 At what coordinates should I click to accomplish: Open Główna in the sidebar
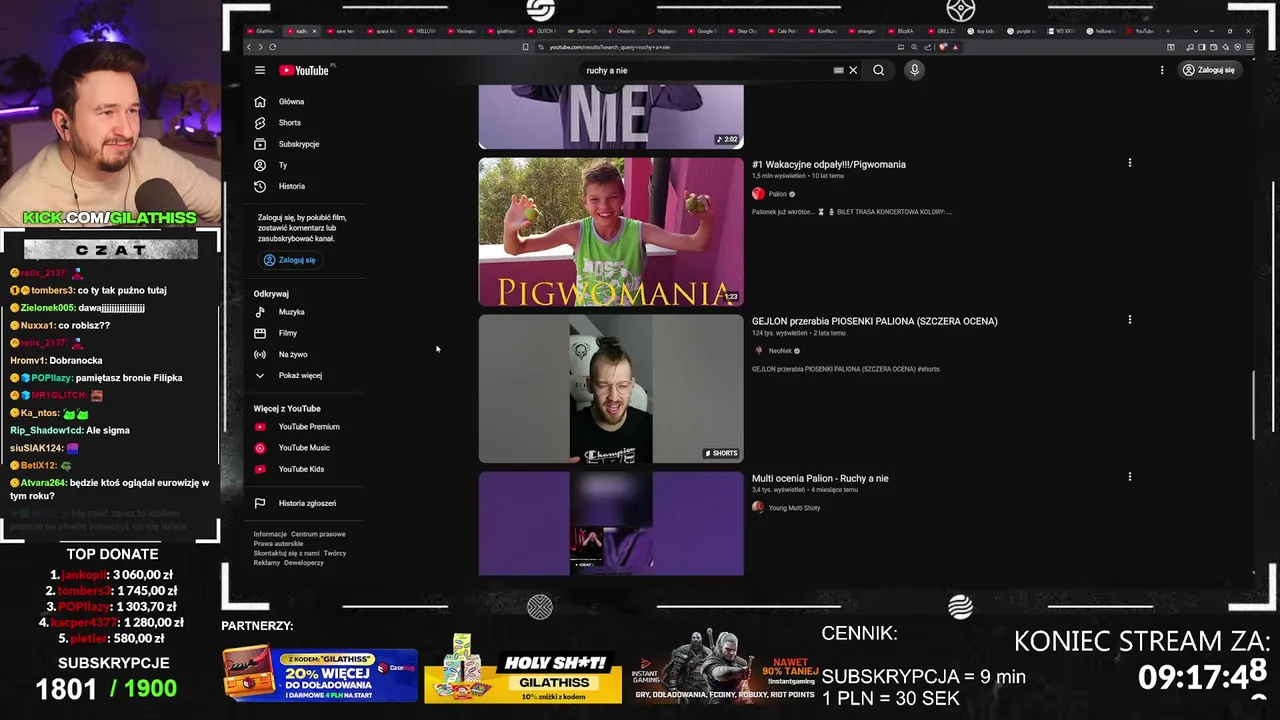pyautogui.click(x=291, y=101)
